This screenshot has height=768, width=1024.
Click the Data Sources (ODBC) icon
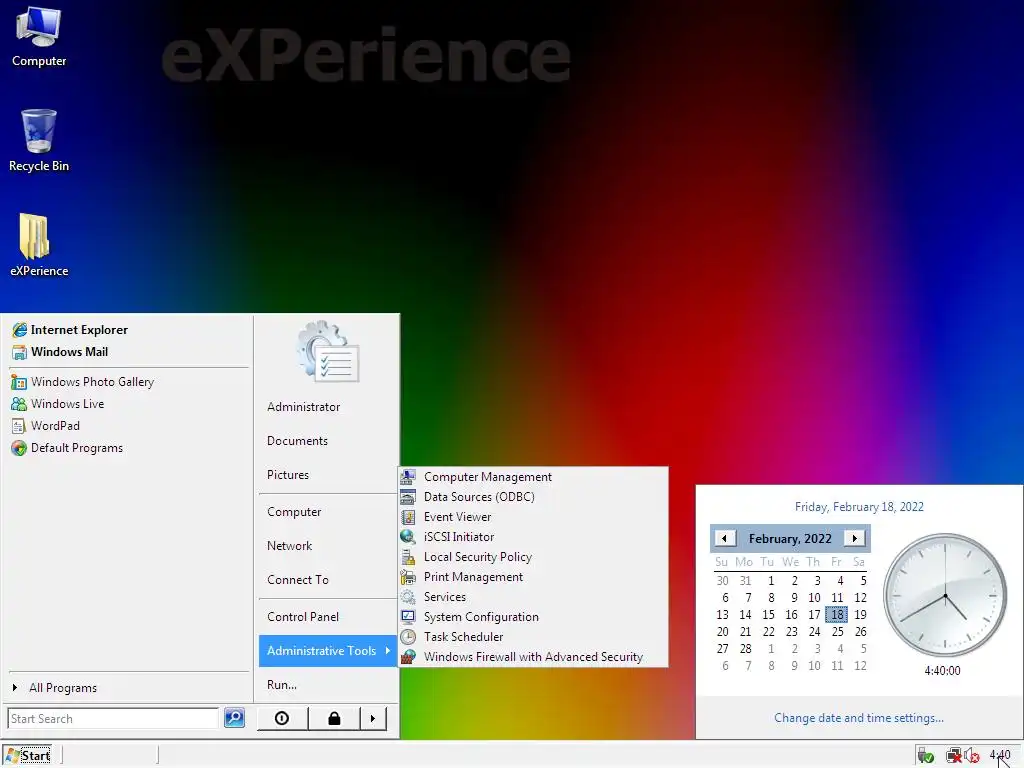[408, 497]
